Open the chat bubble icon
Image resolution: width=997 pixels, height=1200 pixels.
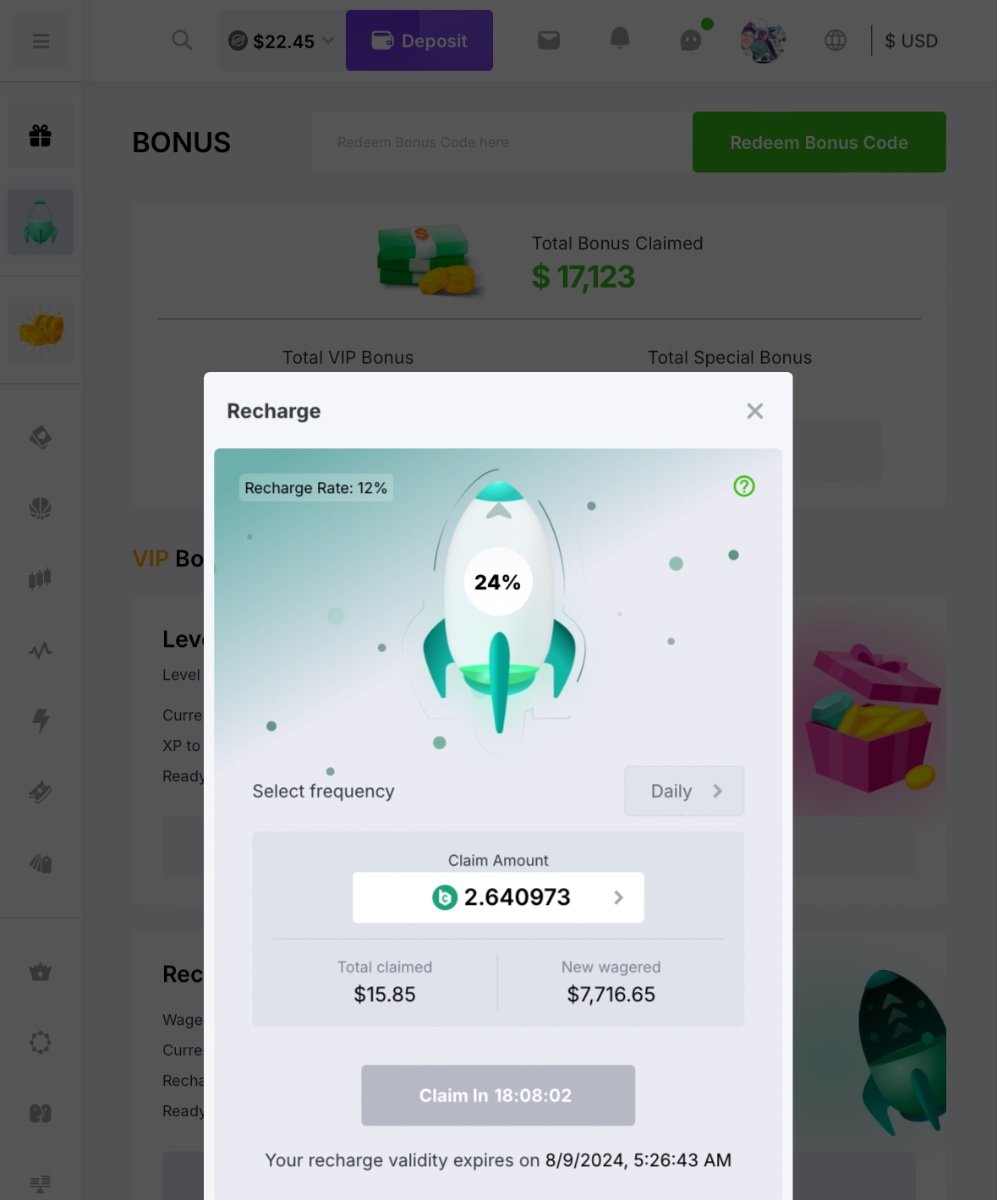coord(691,40)
